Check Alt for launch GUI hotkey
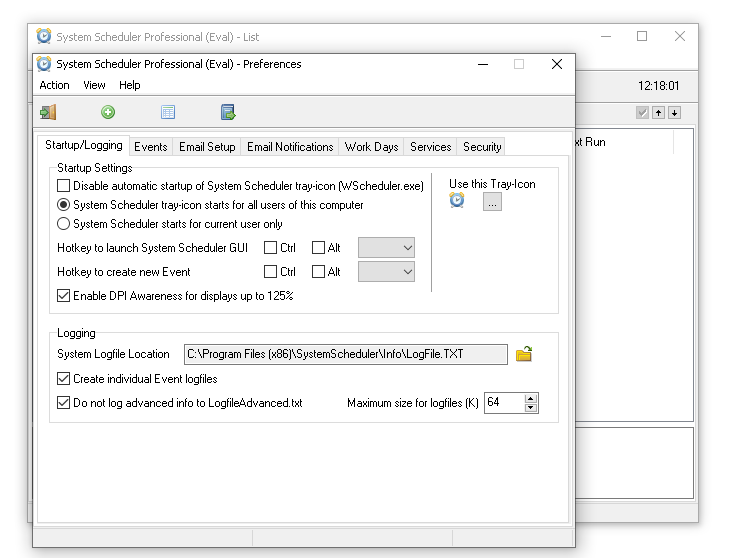The width and height of the screenshot is (732, 558). tap(318, 248)
